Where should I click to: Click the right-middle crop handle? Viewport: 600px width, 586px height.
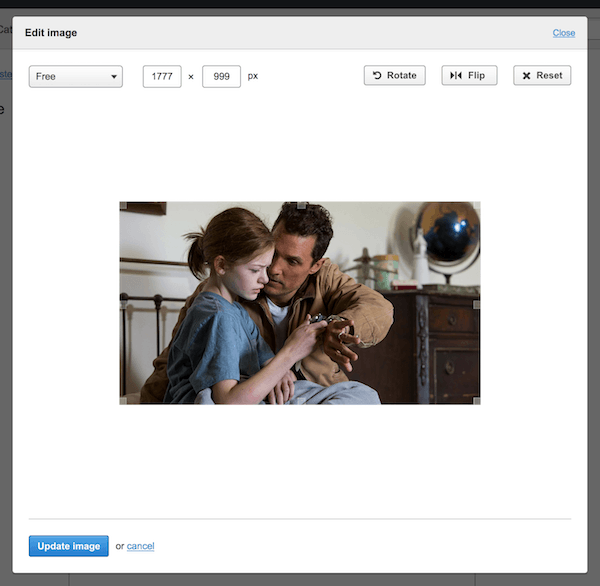[477, 305]
